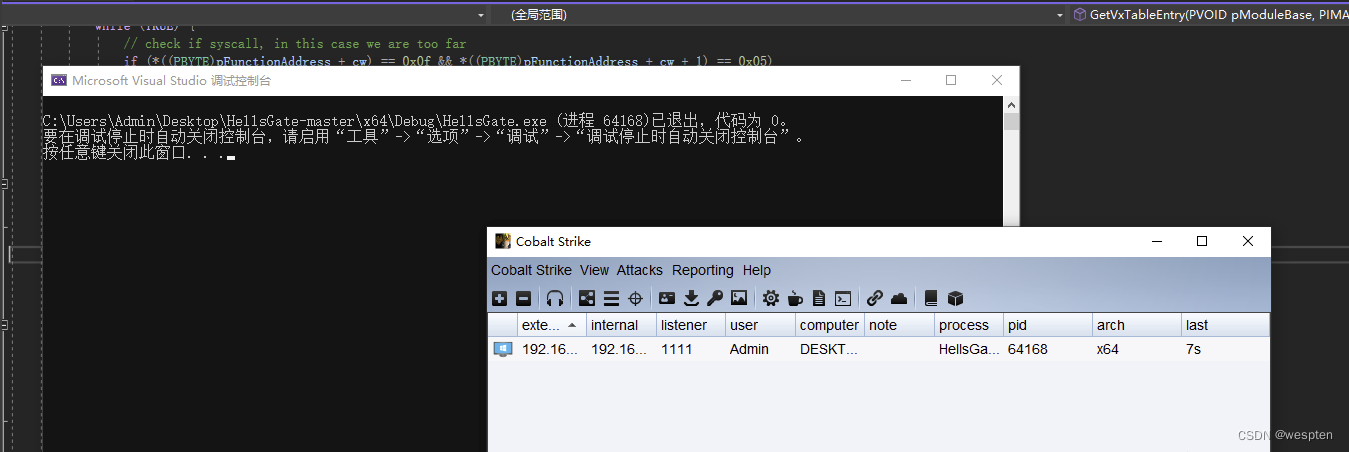The width and height of the screenshot is (1349, 452).
Task: View screenshots via picture icon
Action: point(739,298)
